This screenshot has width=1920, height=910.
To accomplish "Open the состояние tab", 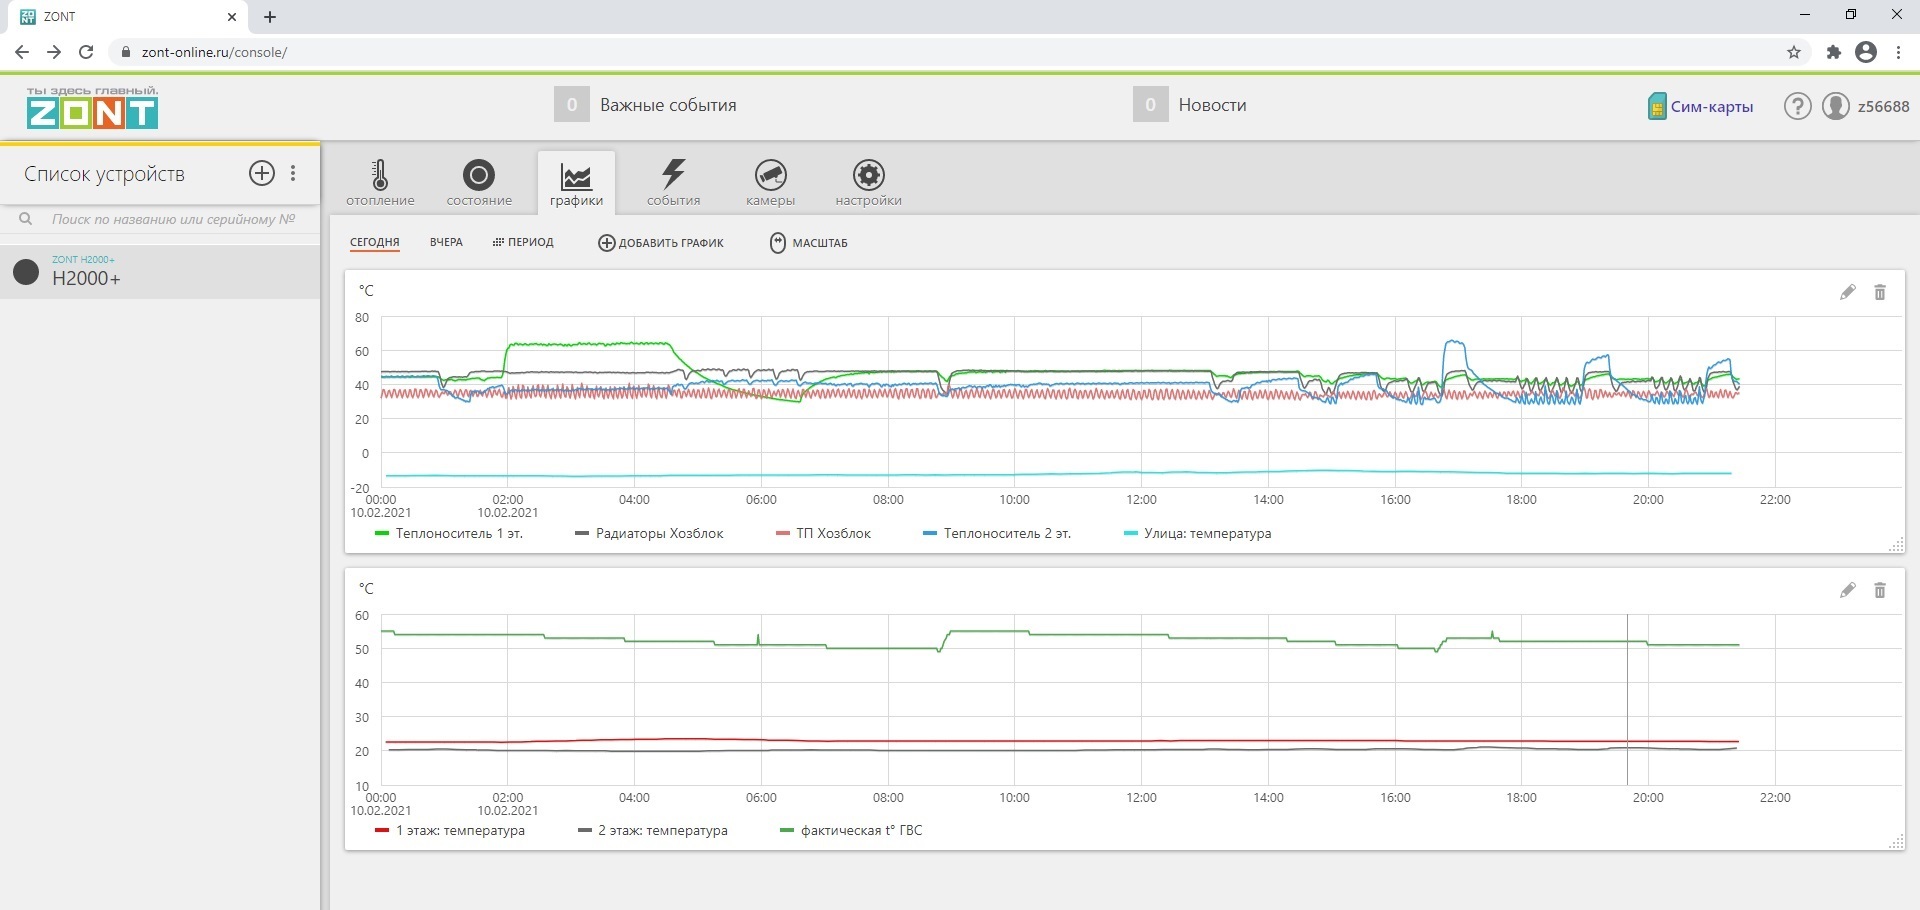I will (x=479, y=183).
